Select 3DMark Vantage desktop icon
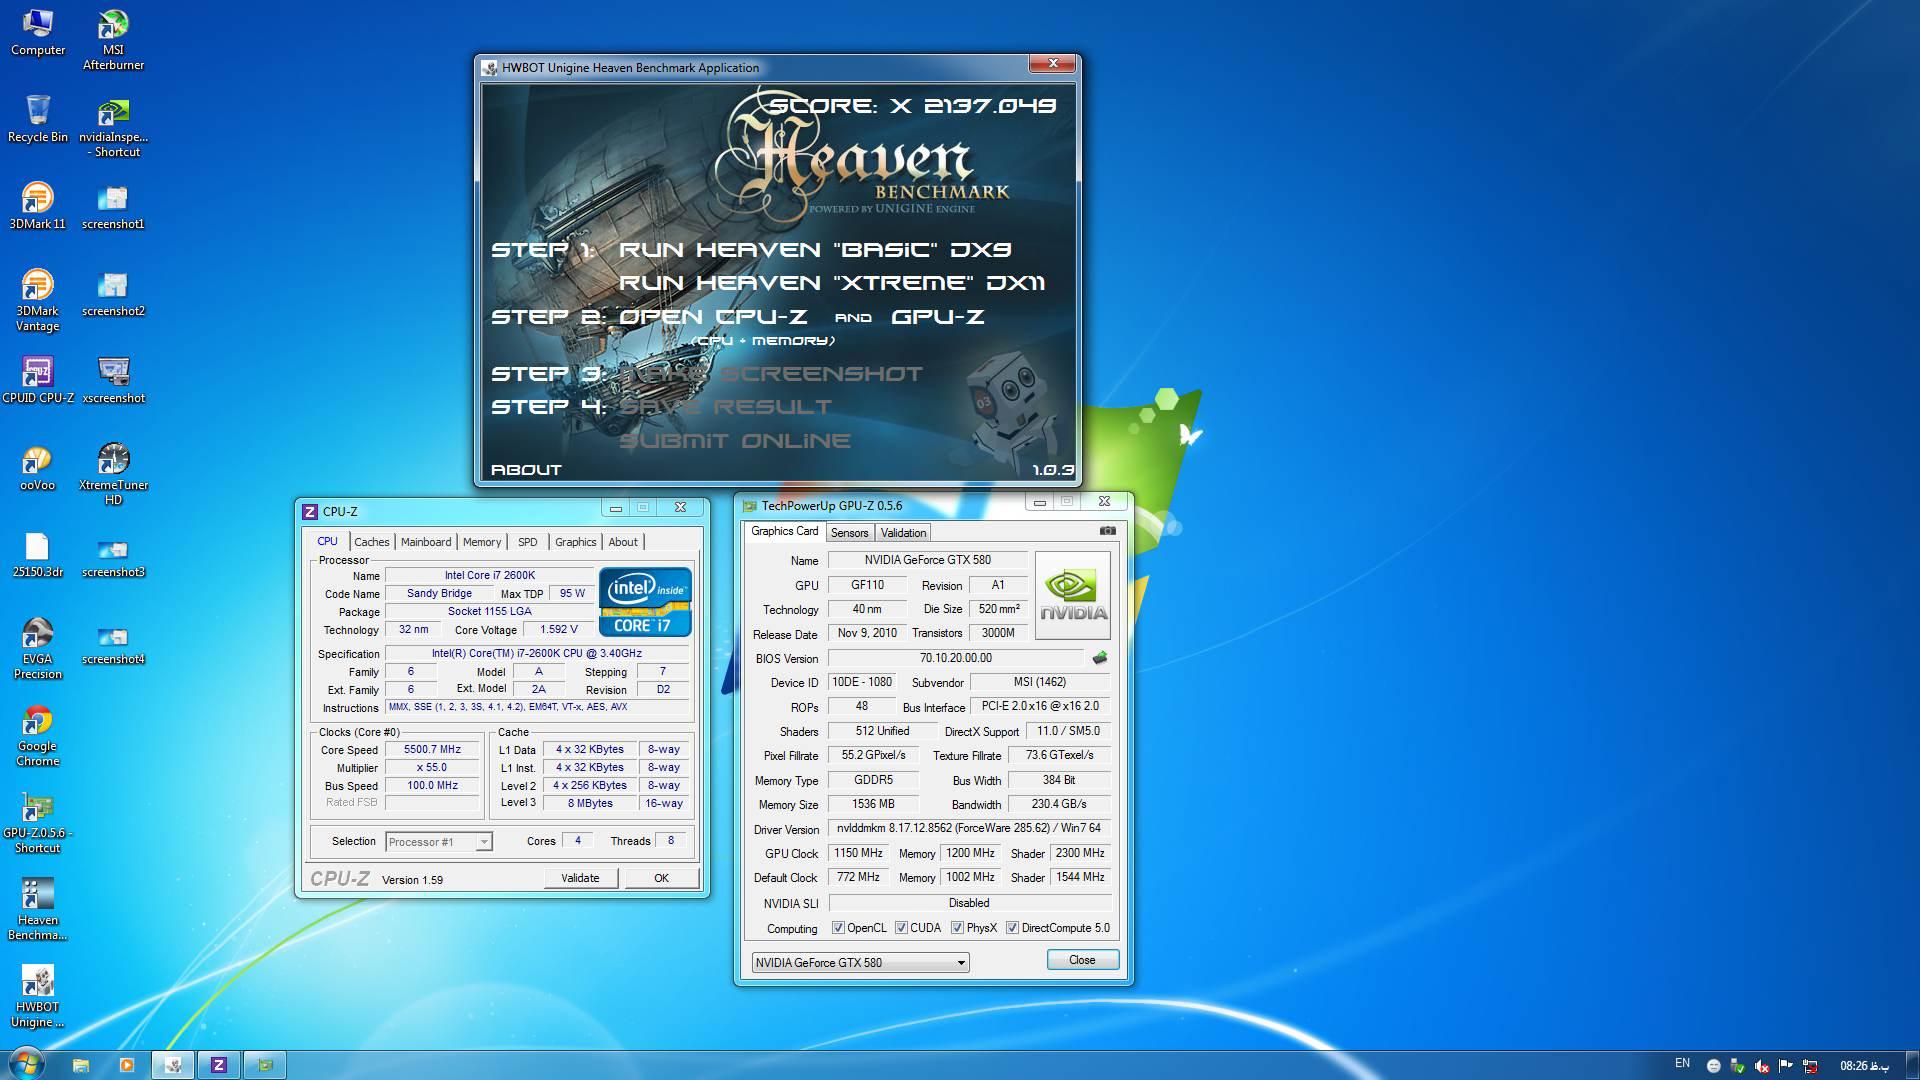 38,300
